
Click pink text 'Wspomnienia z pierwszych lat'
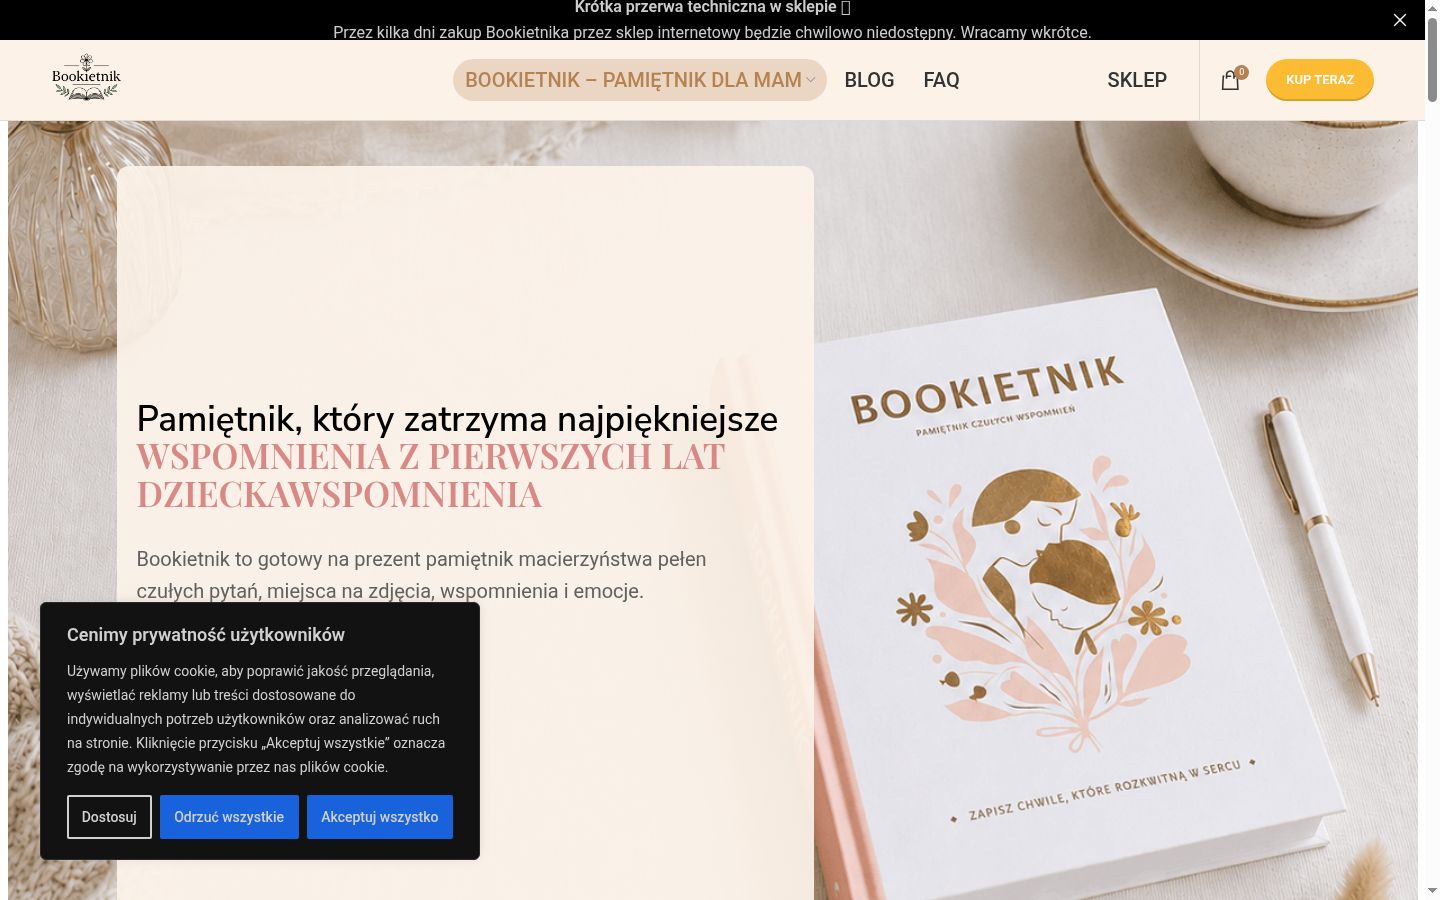point(431,457)
